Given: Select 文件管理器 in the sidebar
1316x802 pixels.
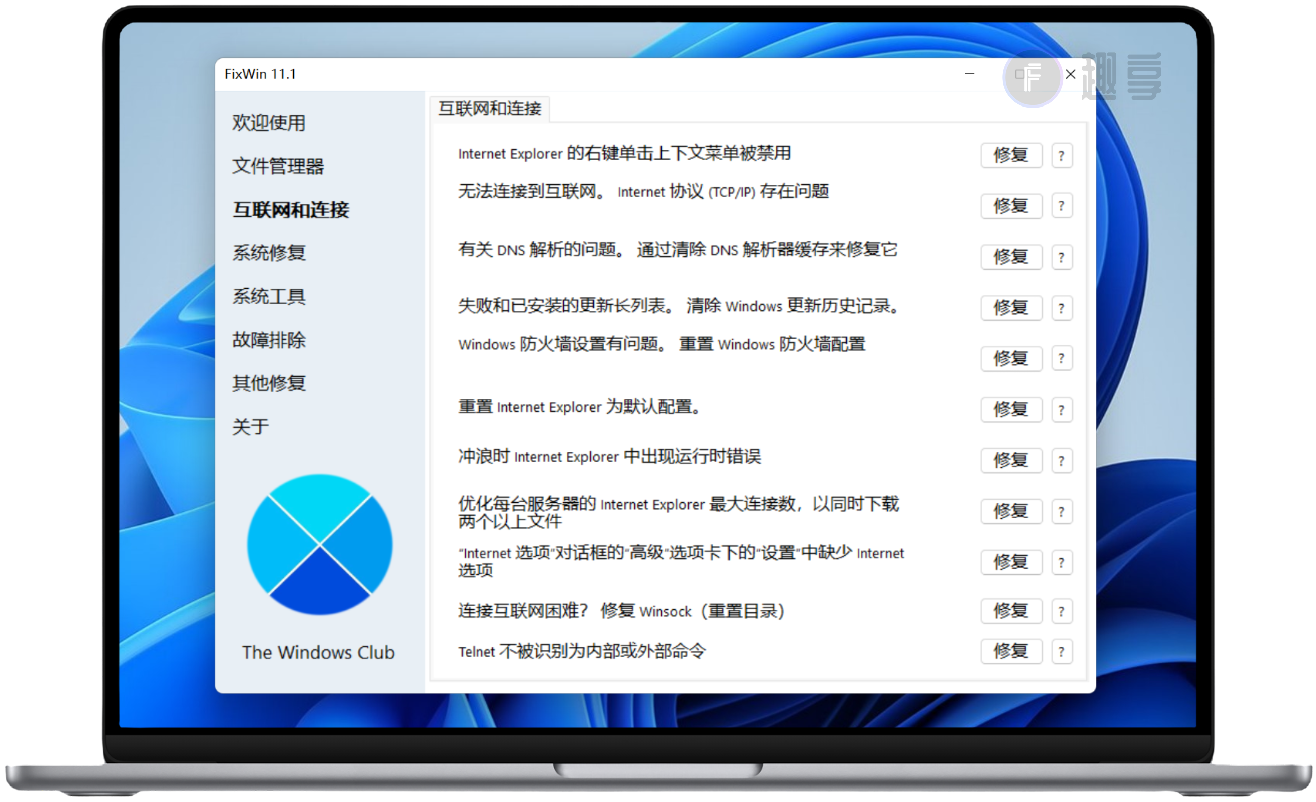Looking at the screenshot, I should pyautogui.click(x=279, y=166).
